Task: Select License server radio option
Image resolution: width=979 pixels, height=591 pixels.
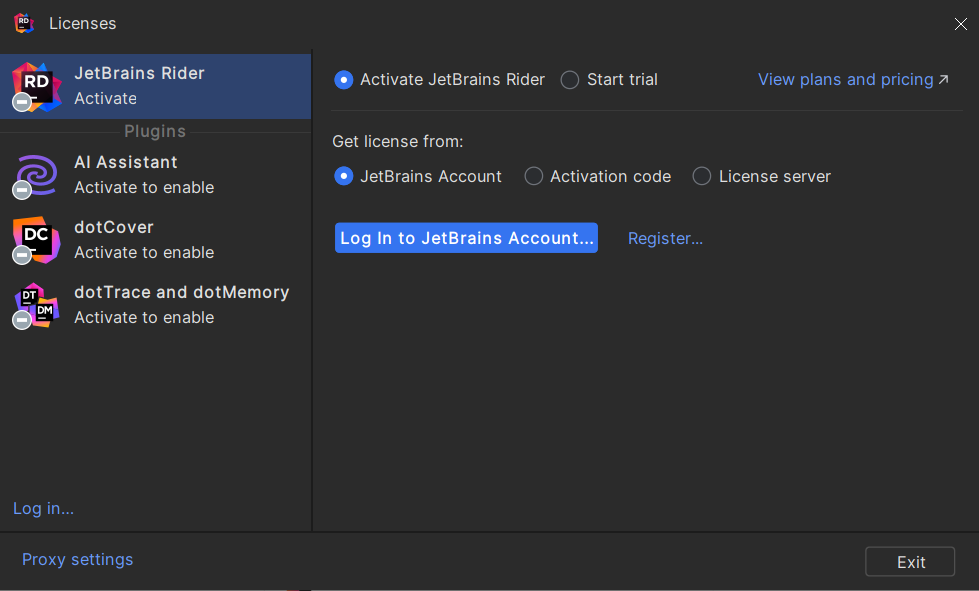Action: point(702,176)
